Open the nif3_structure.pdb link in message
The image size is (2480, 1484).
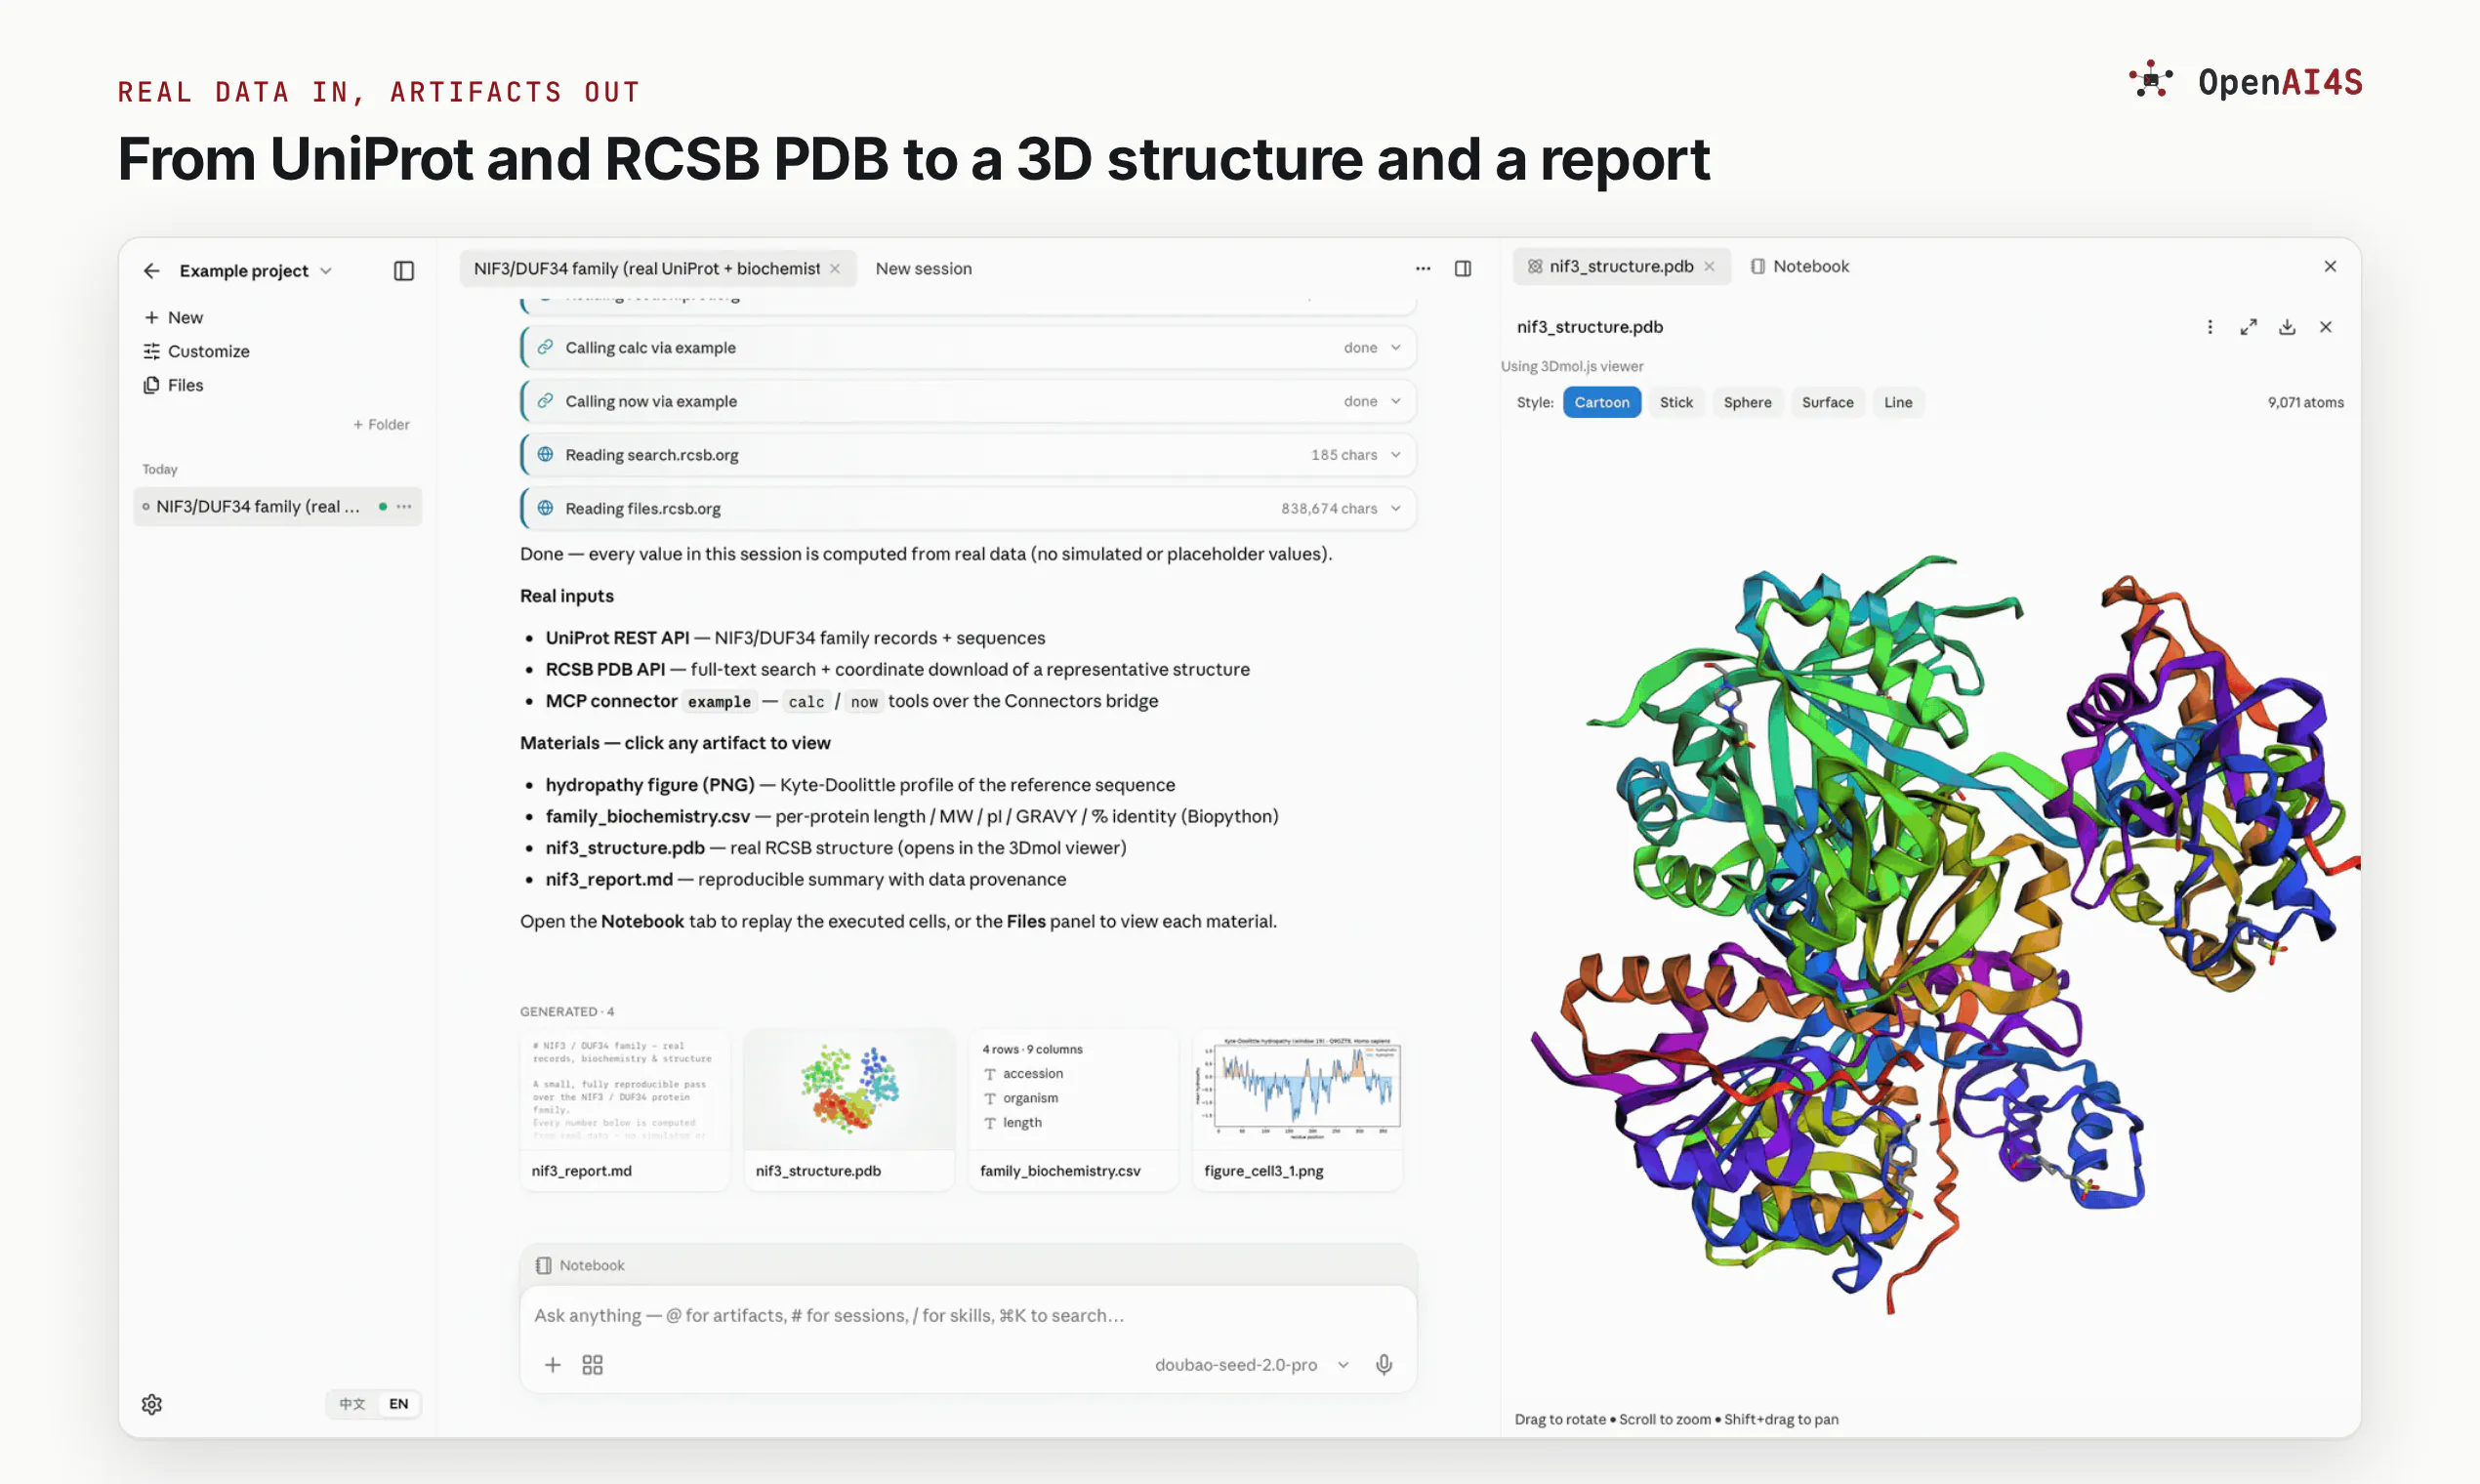(625, 848)
